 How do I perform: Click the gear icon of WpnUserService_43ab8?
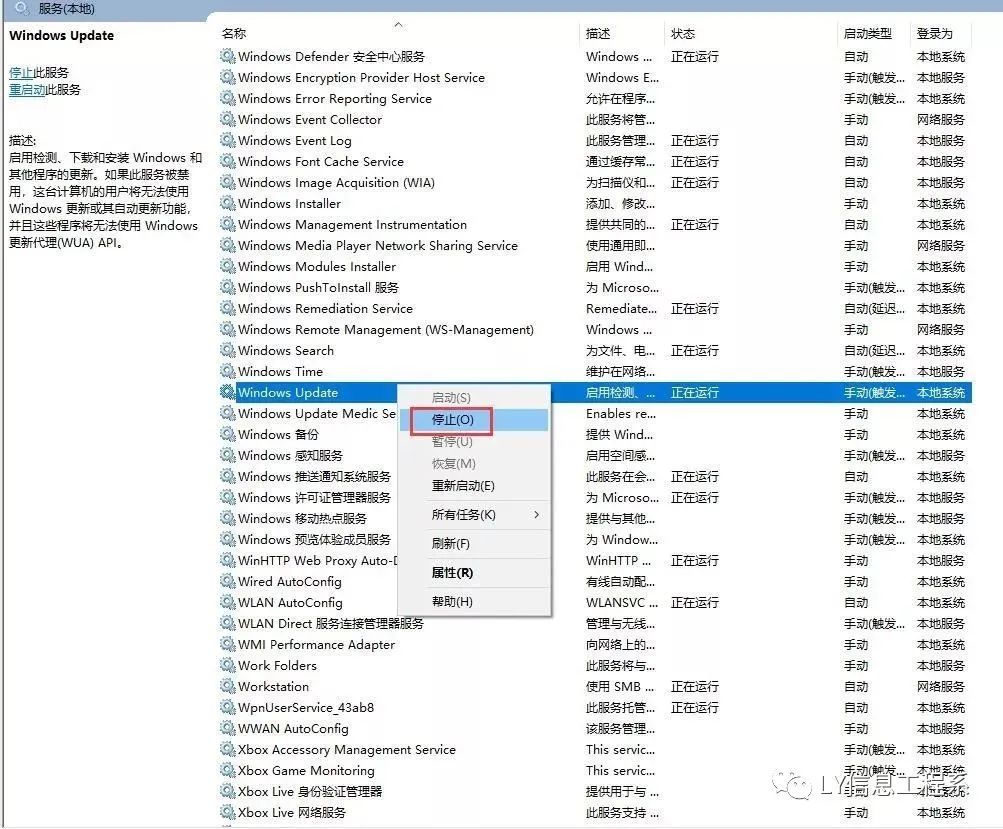[x=227, y=707]
